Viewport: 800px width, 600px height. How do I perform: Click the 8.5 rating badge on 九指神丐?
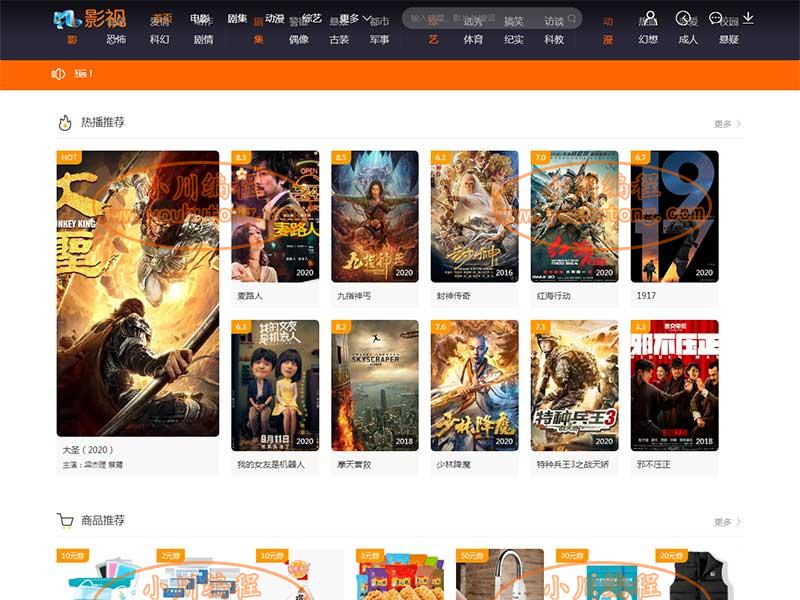point(341,157)
